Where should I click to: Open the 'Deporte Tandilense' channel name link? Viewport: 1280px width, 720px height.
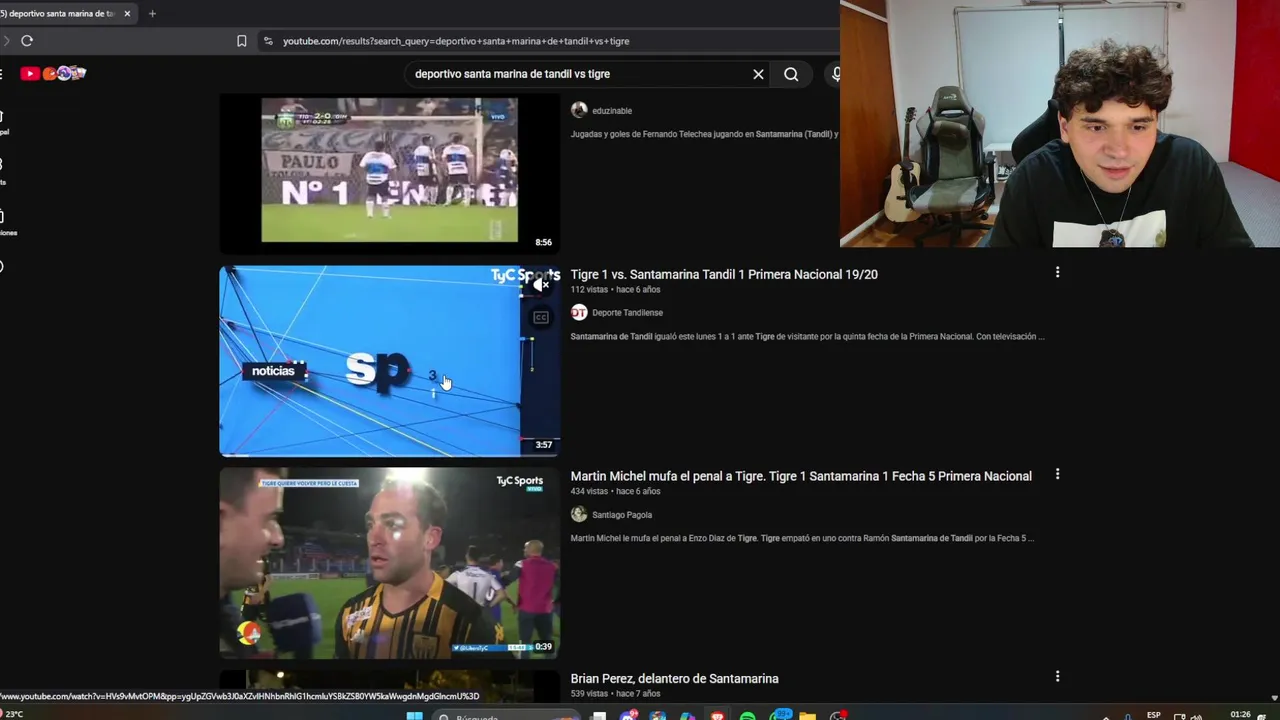click(x=627, y=313)
